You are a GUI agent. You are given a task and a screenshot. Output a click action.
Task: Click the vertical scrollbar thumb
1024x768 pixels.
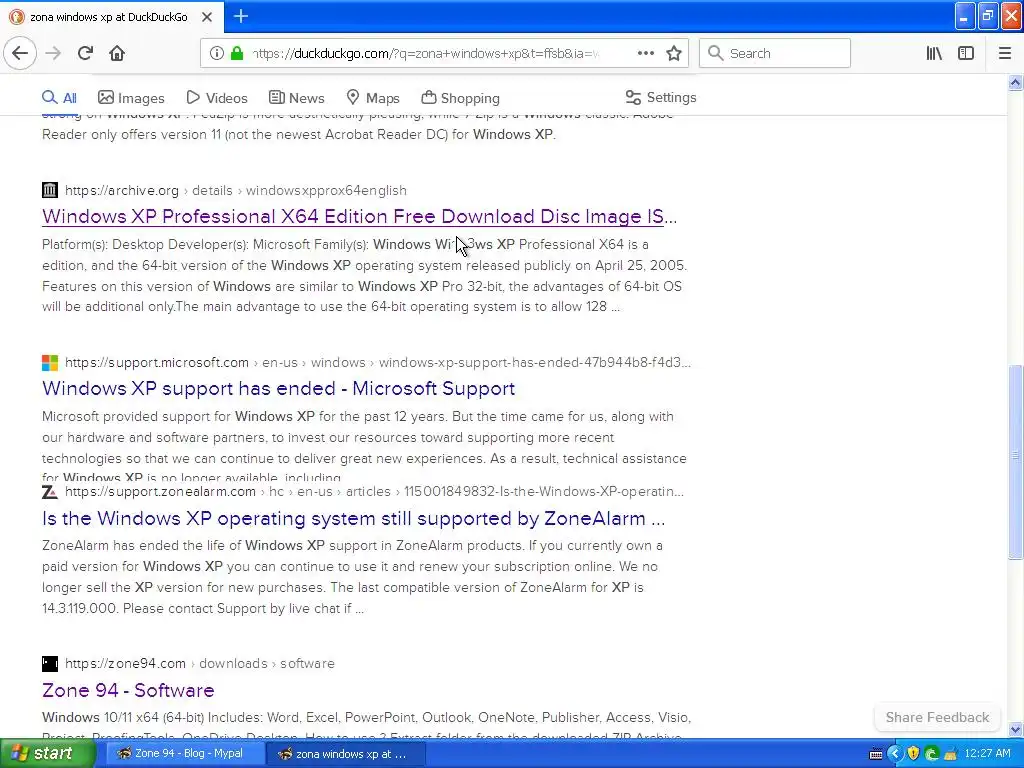pos(1015,461)
